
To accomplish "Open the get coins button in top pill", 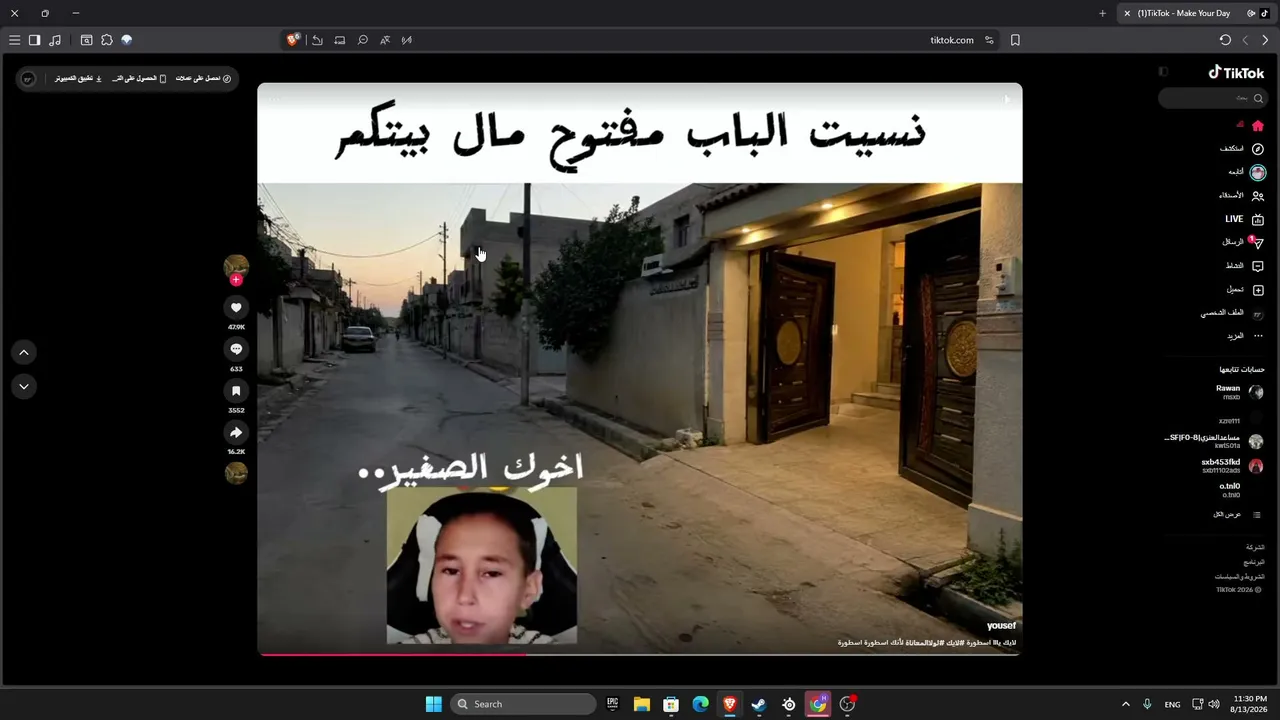I will [204, 78].
